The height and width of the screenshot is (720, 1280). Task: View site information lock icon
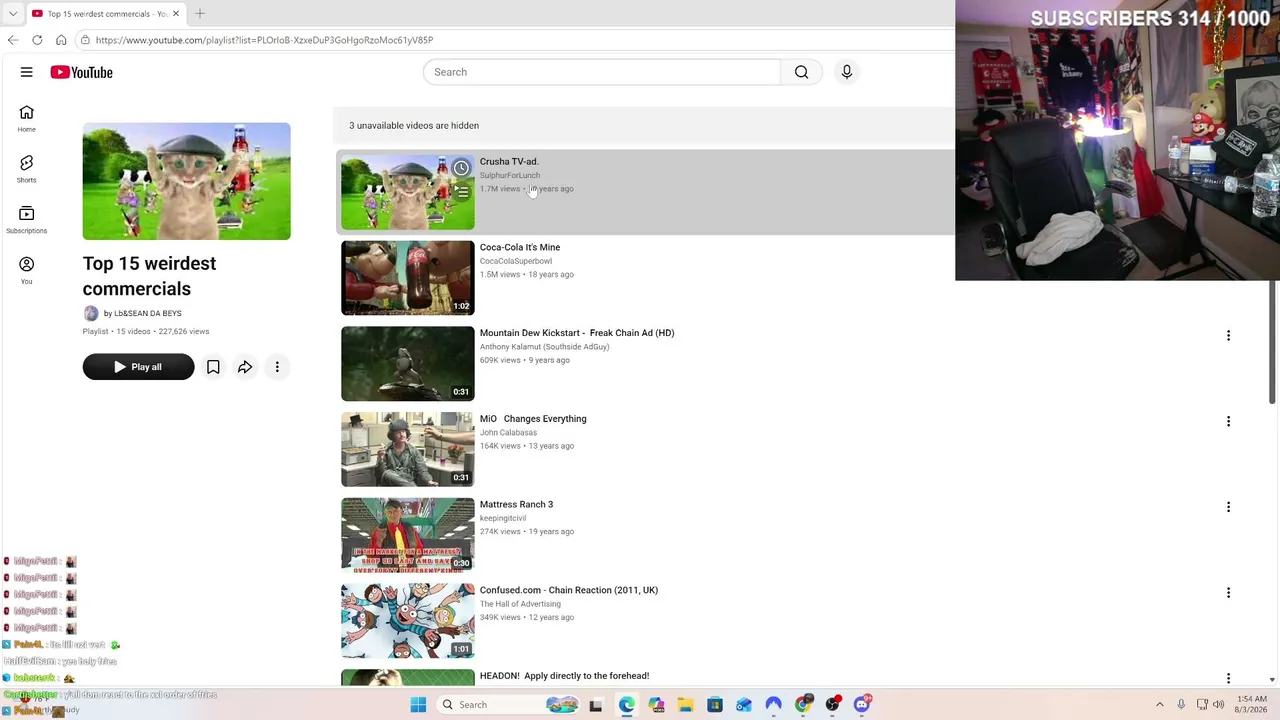tap(86, 40)
